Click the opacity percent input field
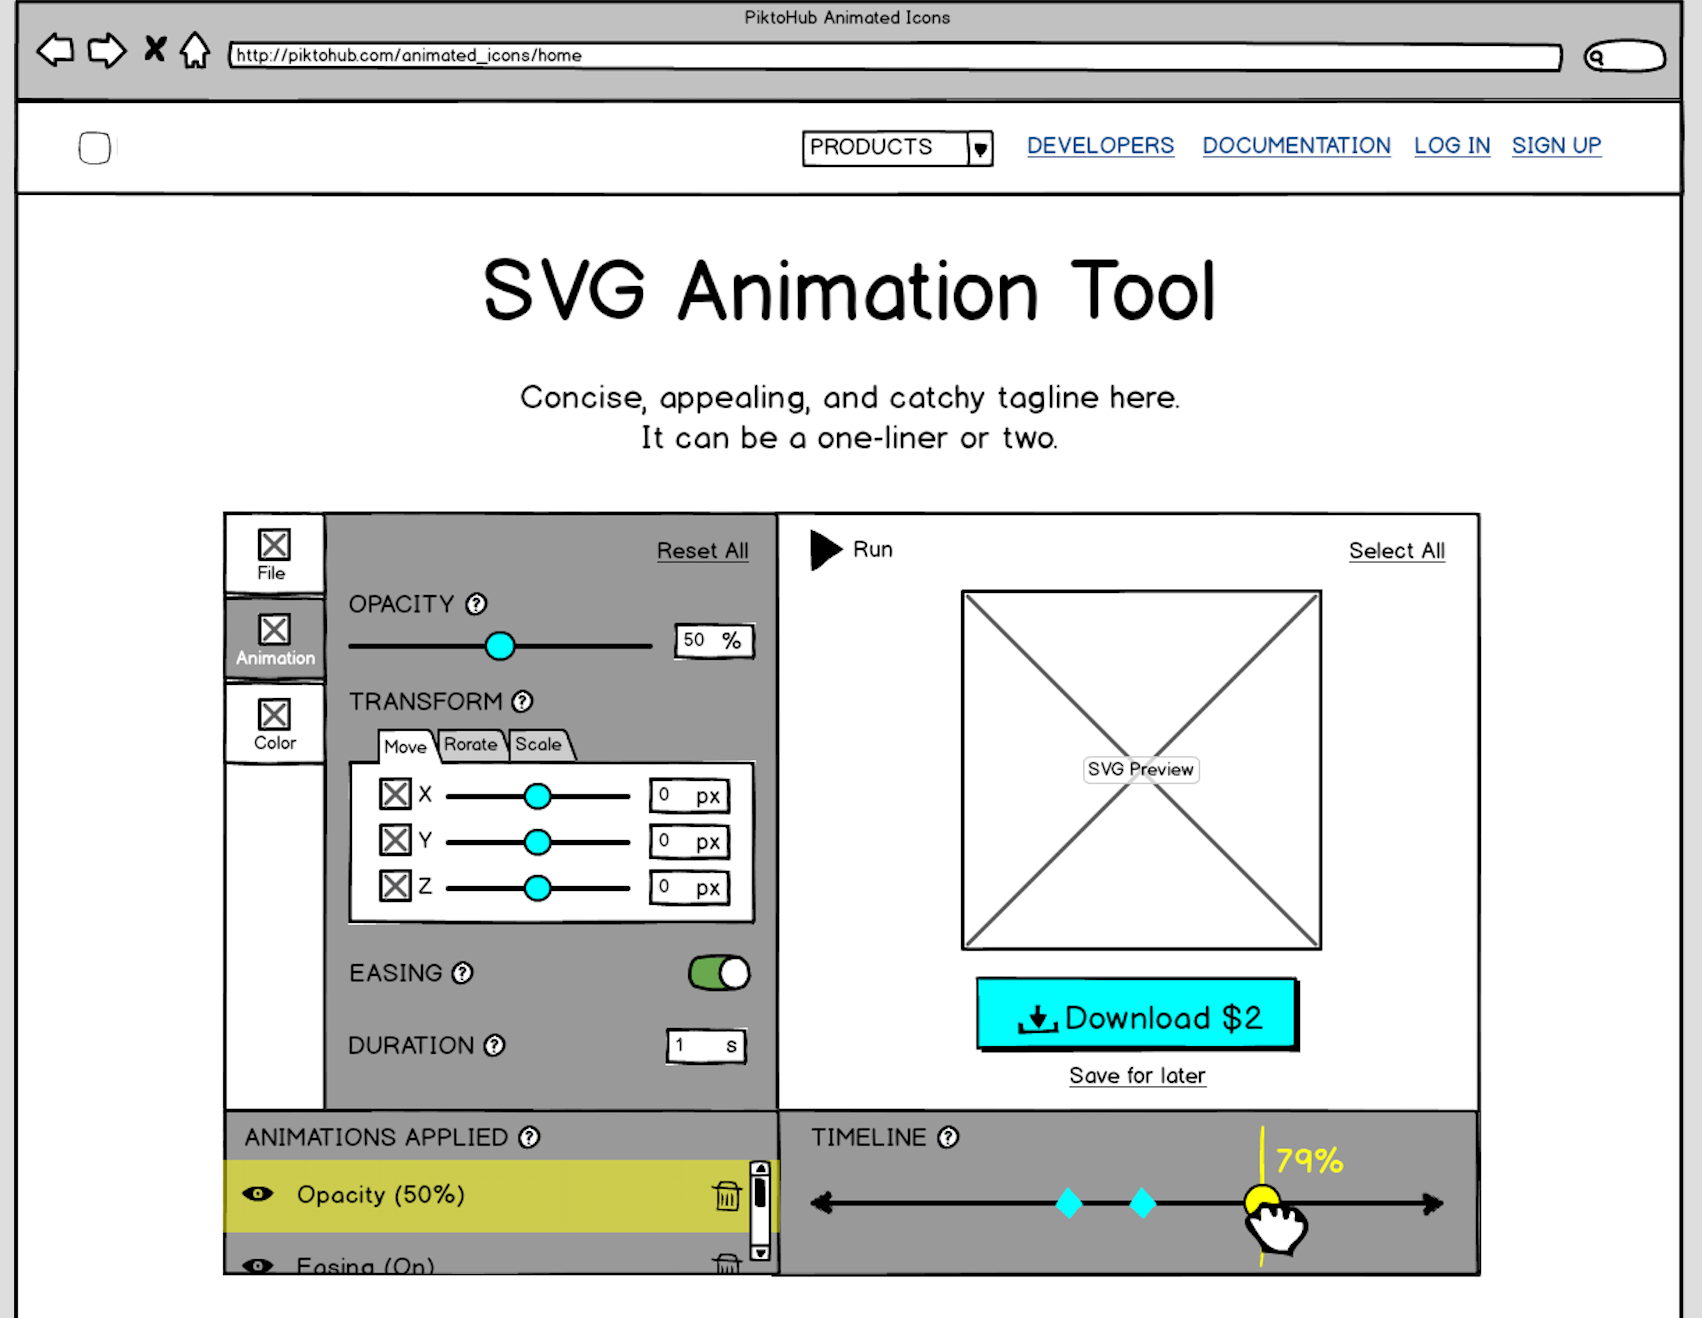1702x1318 pixels. pyautogui.click(x=714, y=641)
